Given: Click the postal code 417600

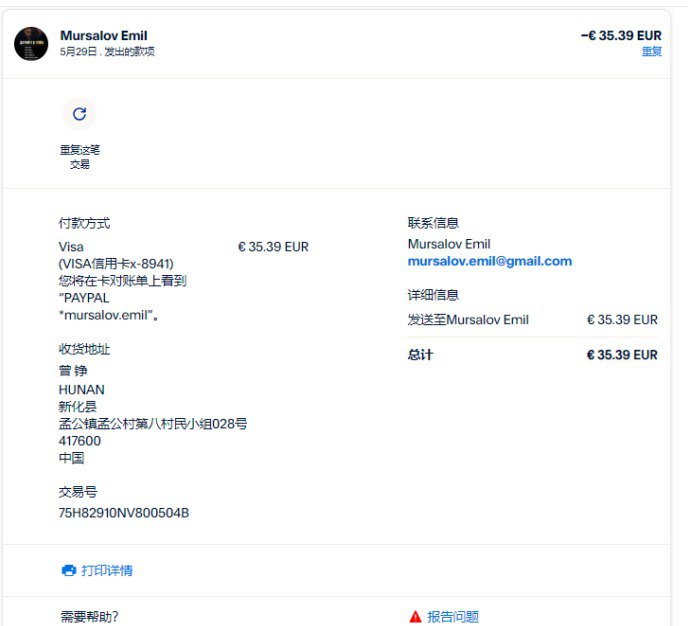Looking at the screenshot, I should [80, 441].
